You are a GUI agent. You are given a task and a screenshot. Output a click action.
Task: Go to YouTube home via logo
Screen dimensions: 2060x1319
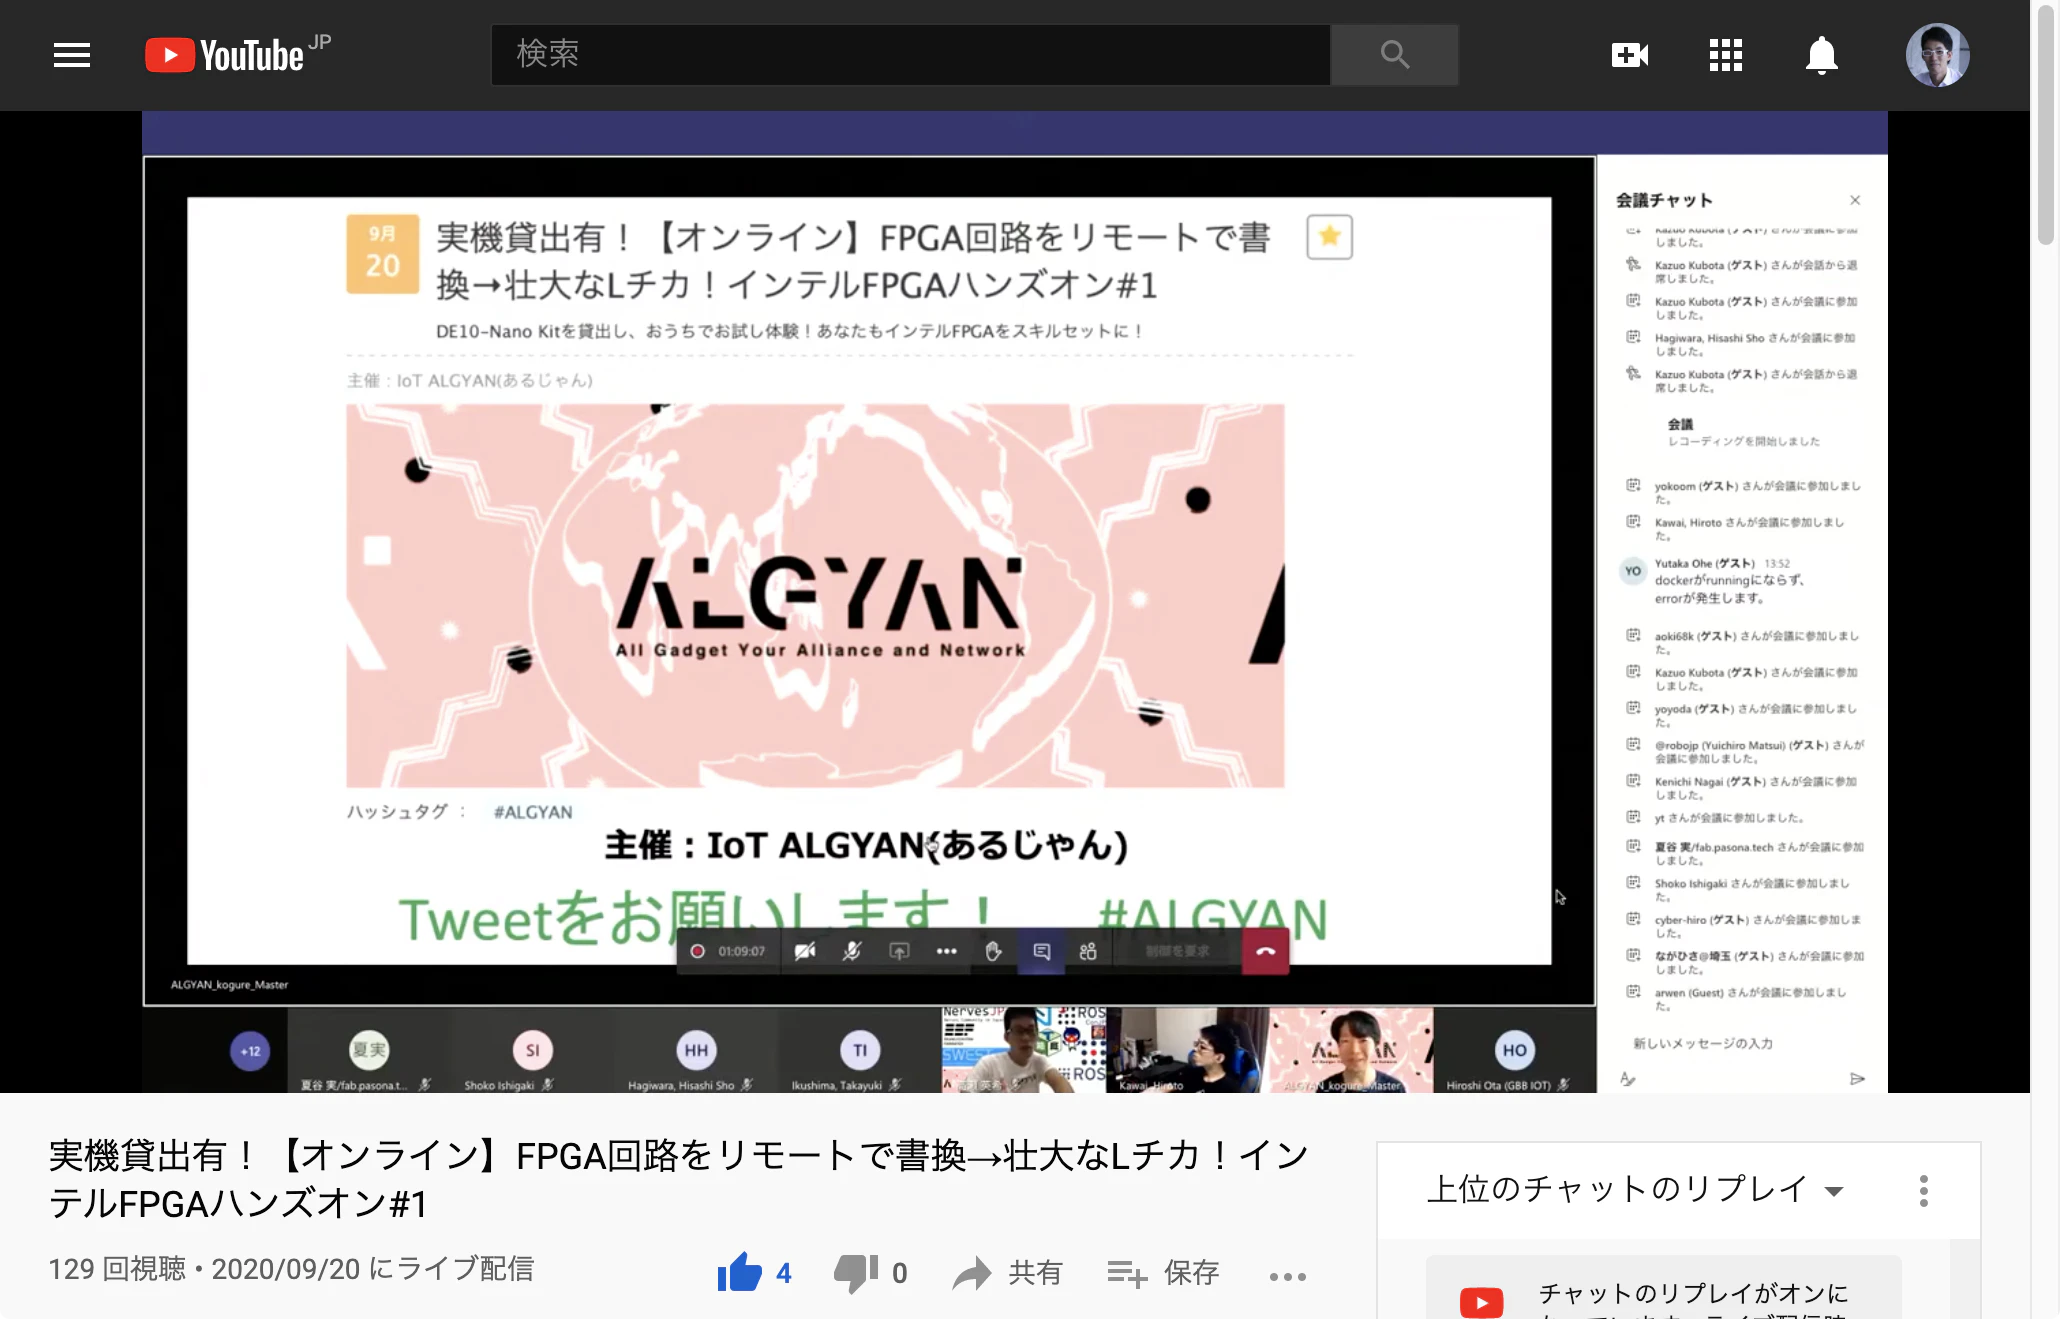(238, 55)
